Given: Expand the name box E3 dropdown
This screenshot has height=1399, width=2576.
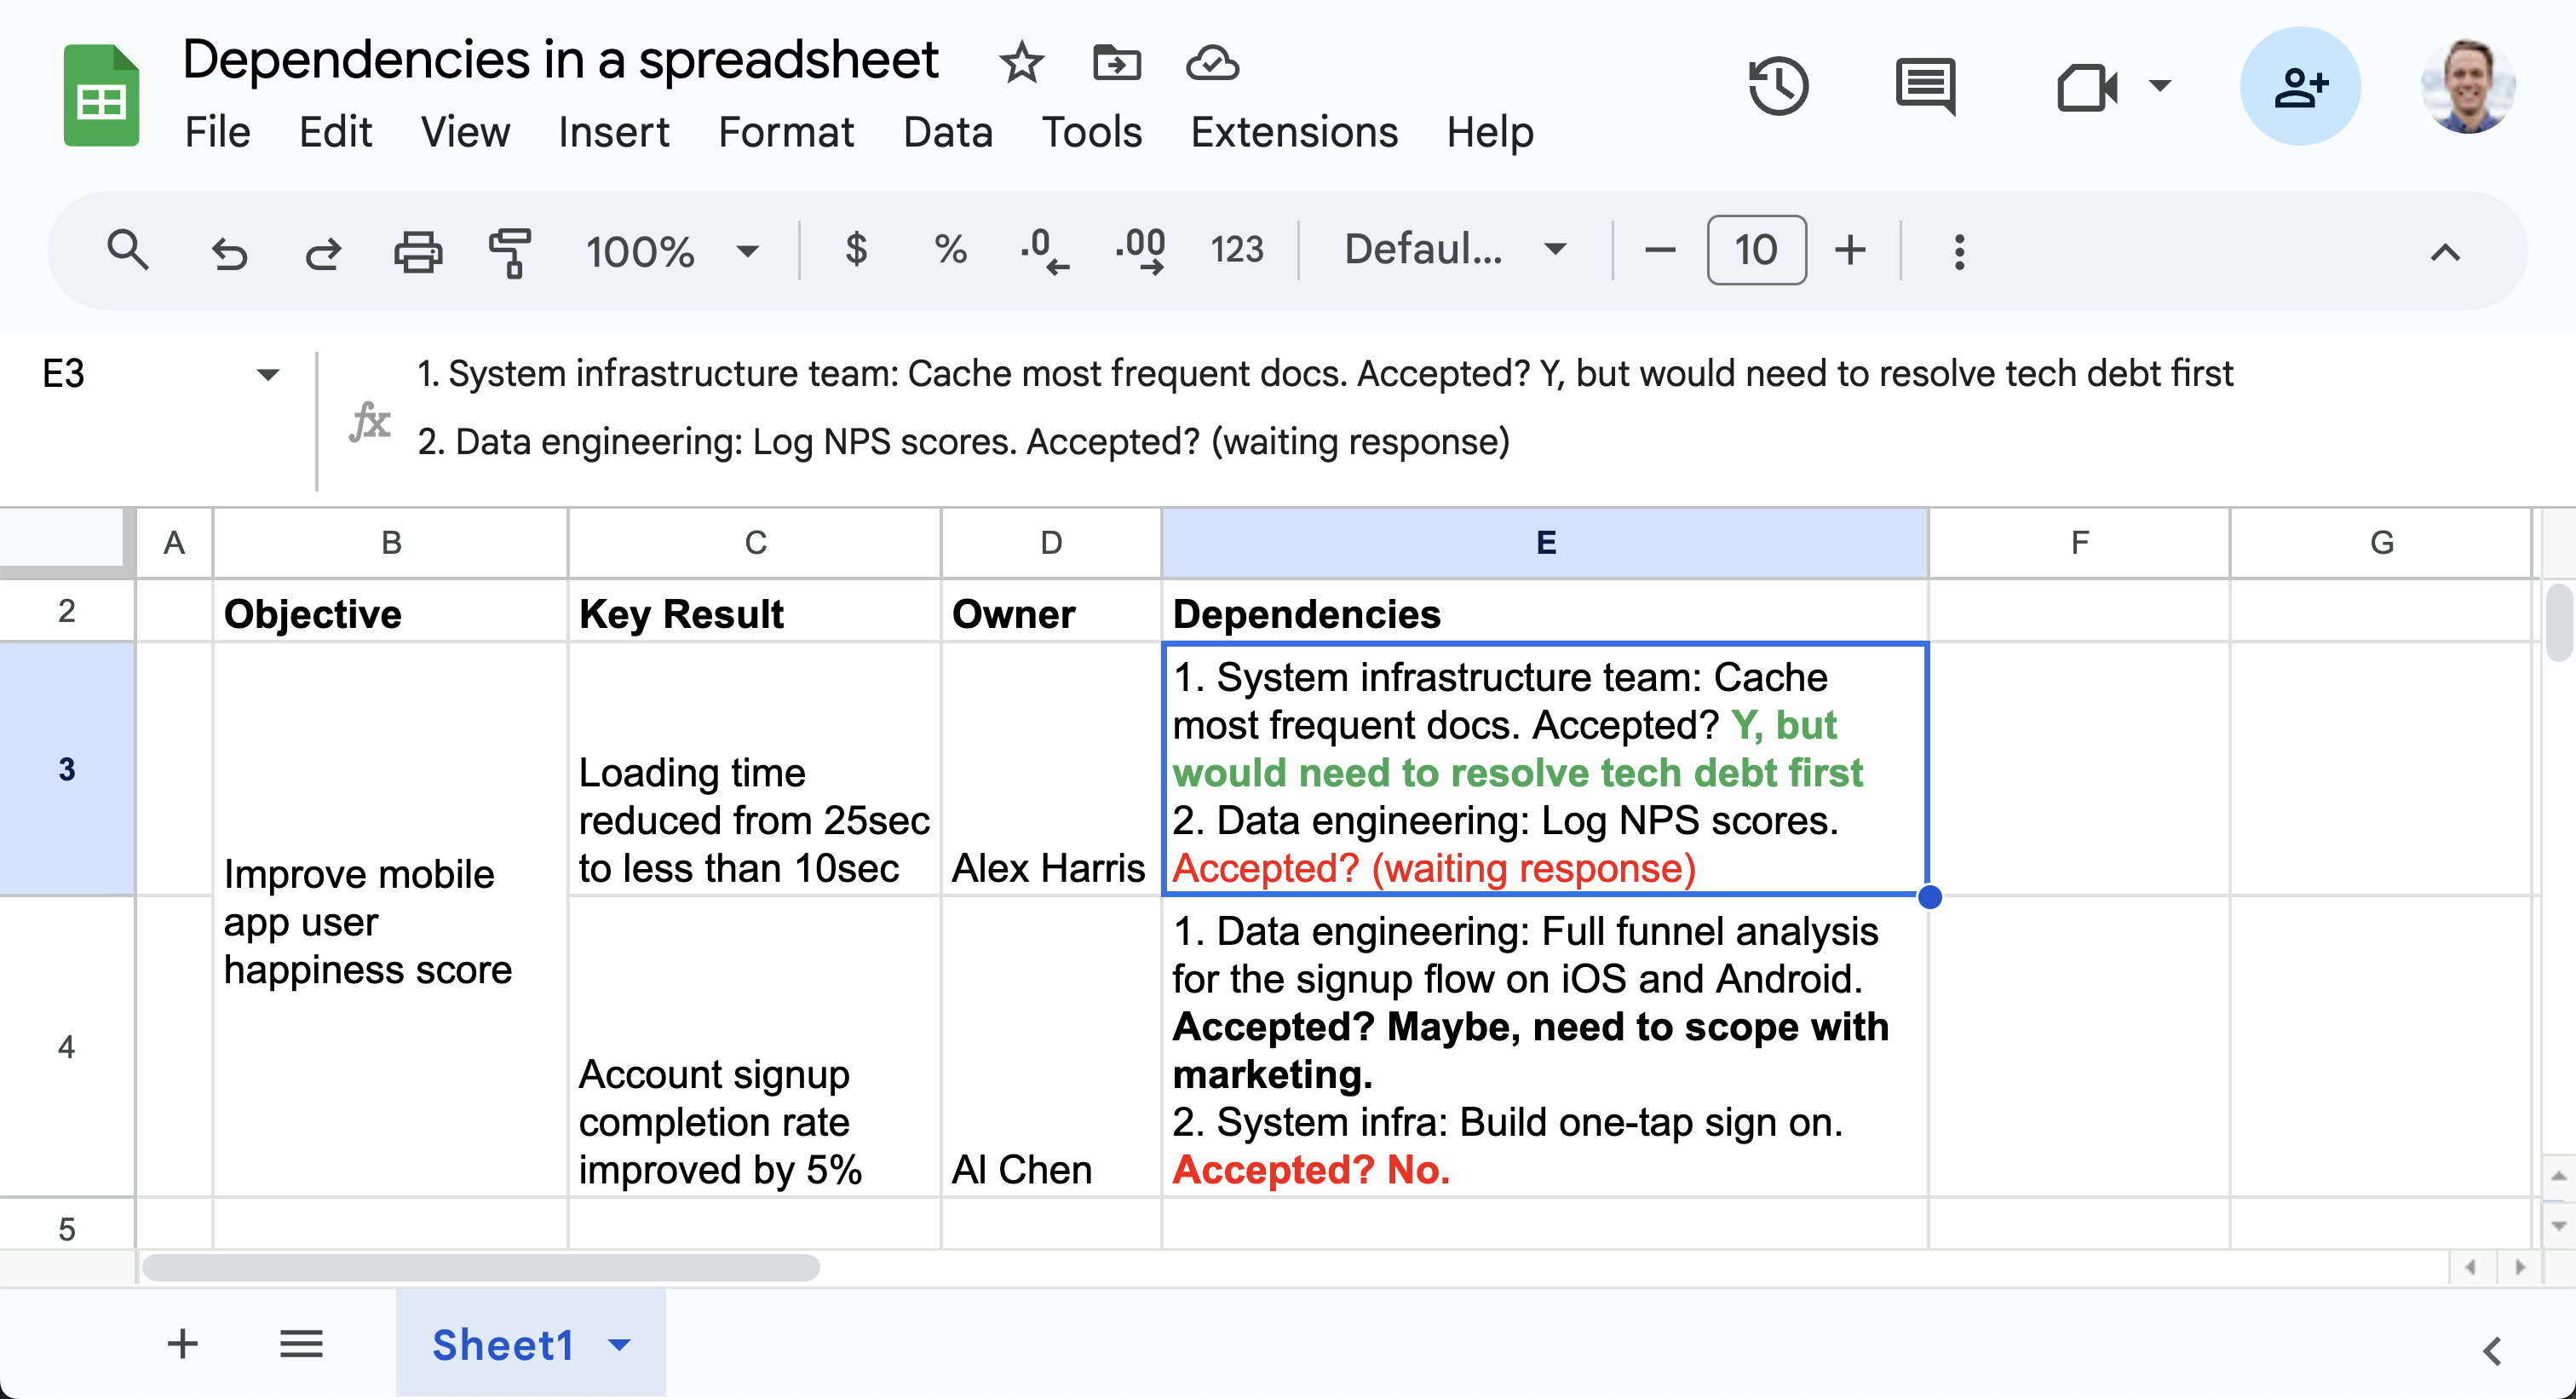Looking at the screenshot, I should [x=267, y=375].
